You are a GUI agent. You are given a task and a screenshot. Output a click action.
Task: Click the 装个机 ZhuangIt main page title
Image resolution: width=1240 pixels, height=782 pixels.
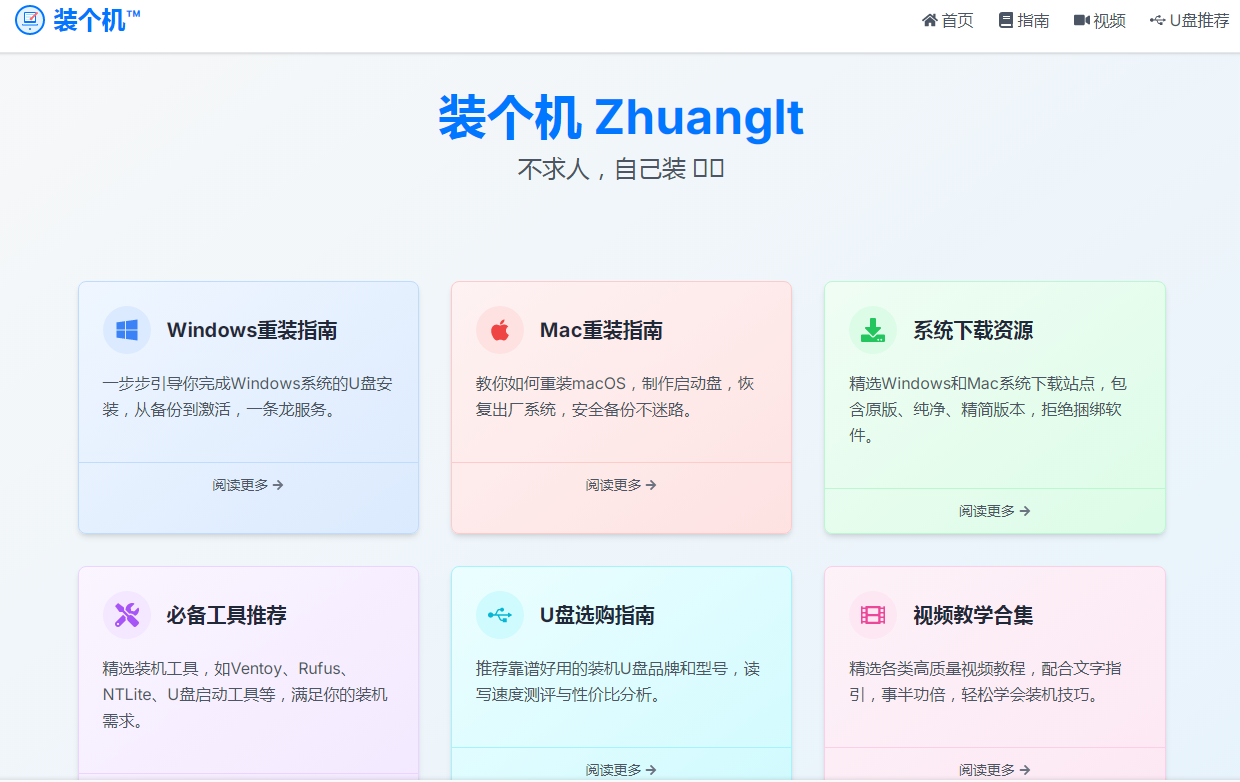pyautogui.click(x=621, y=118)
